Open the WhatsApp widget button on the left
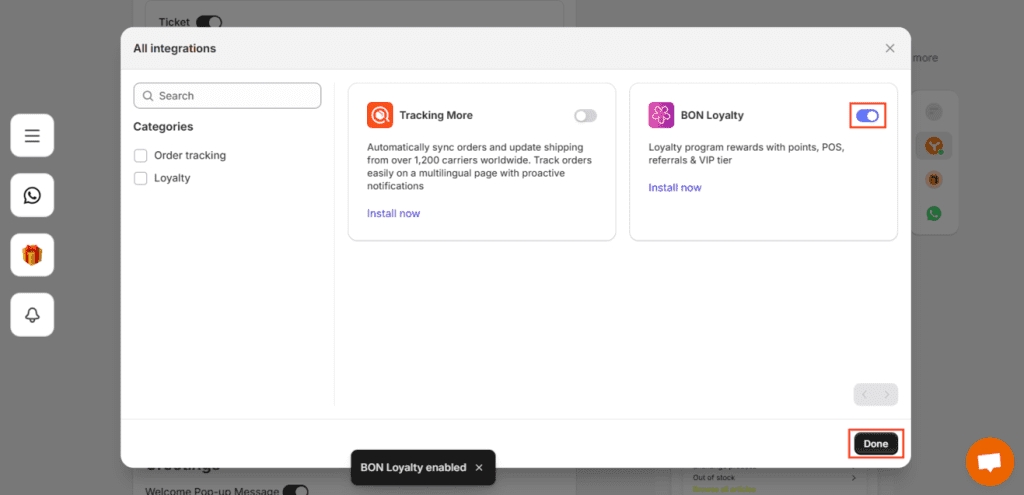The height and width of the screenshot is (495, 1024). tap(32, 195)
